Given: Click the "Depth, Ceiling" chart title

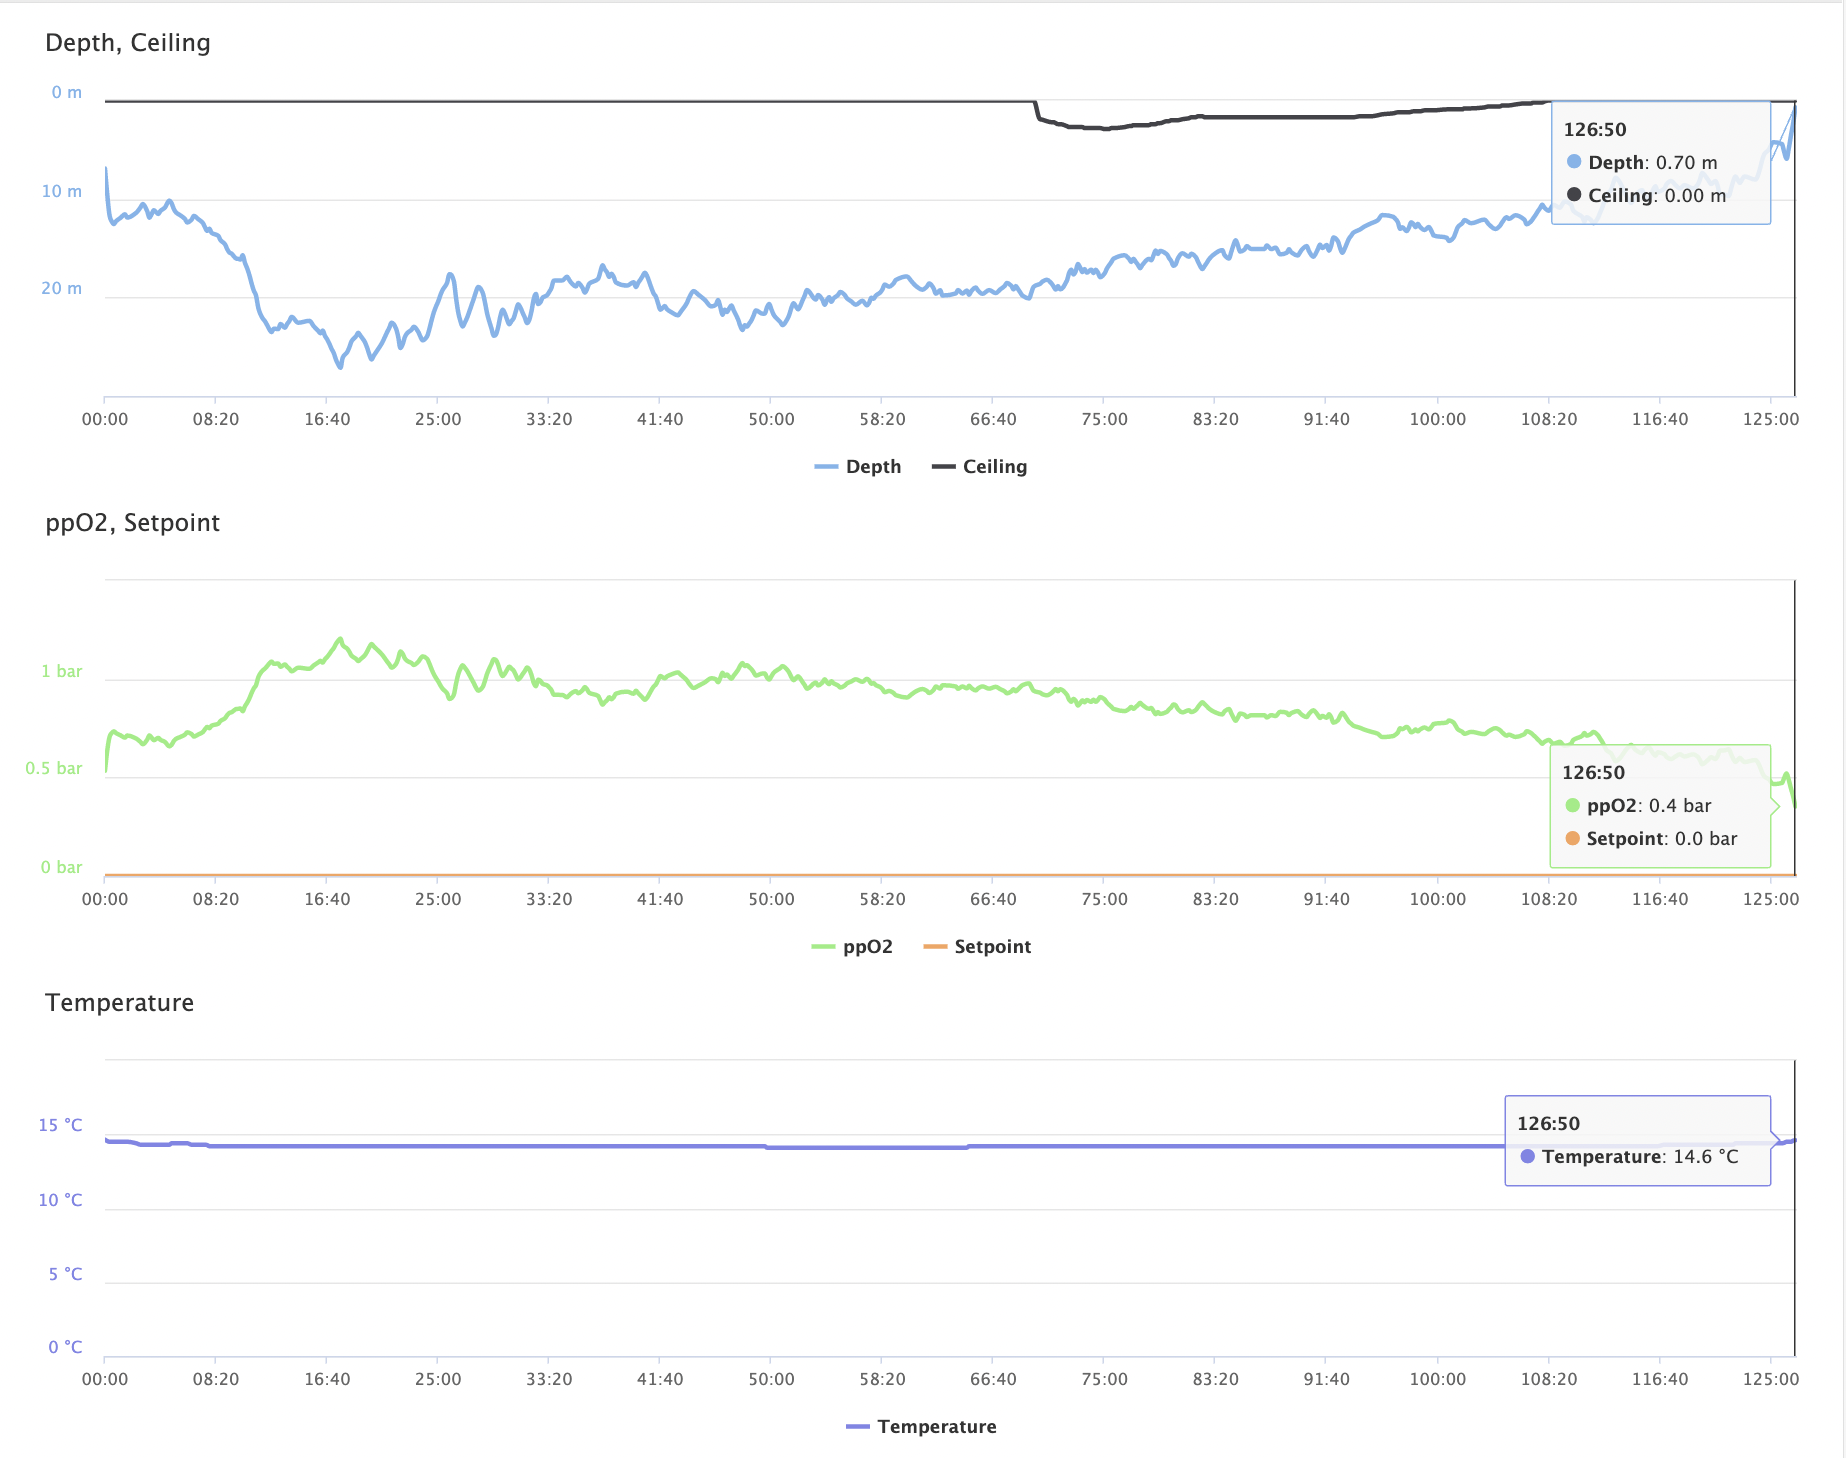Looking at the screenshot, I should coord(128,43).
